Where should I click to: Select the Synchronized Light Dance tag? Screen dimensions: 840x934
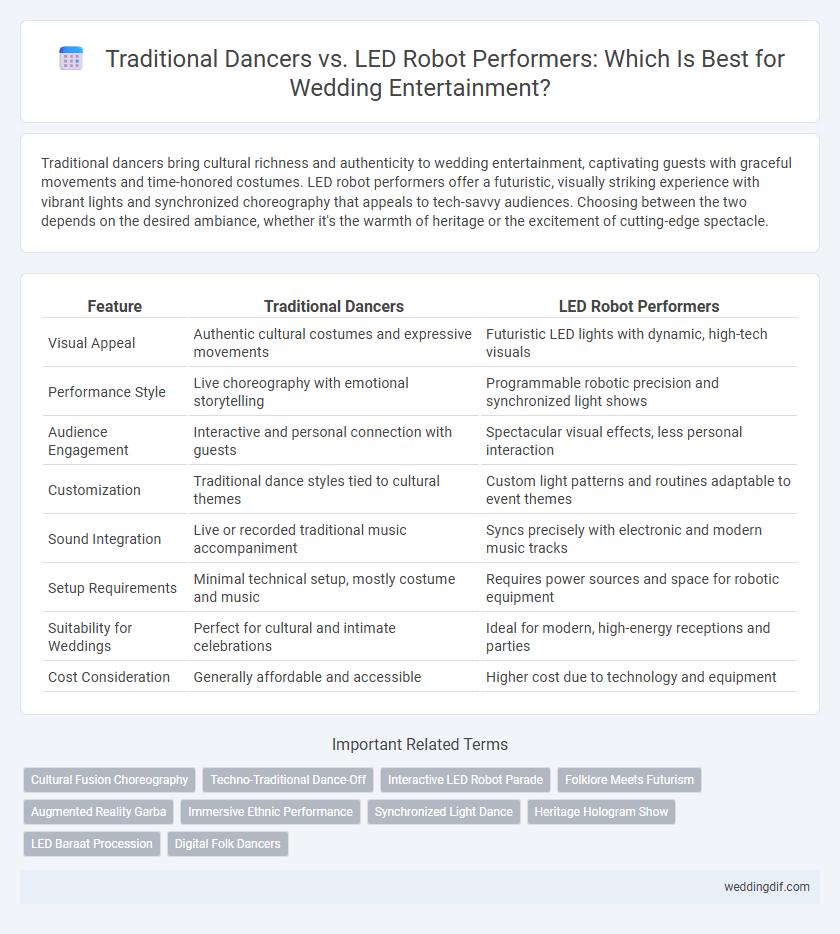(x=444, y=812)
